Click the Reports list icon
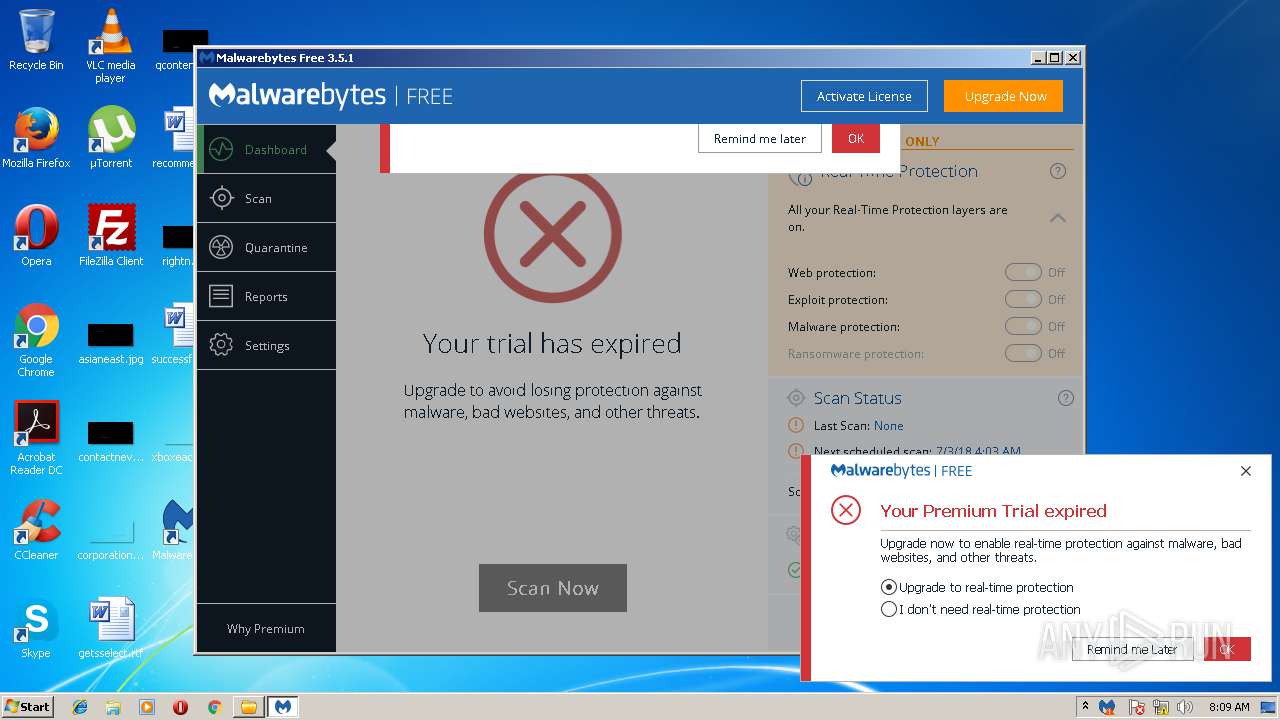 [221, 296]
